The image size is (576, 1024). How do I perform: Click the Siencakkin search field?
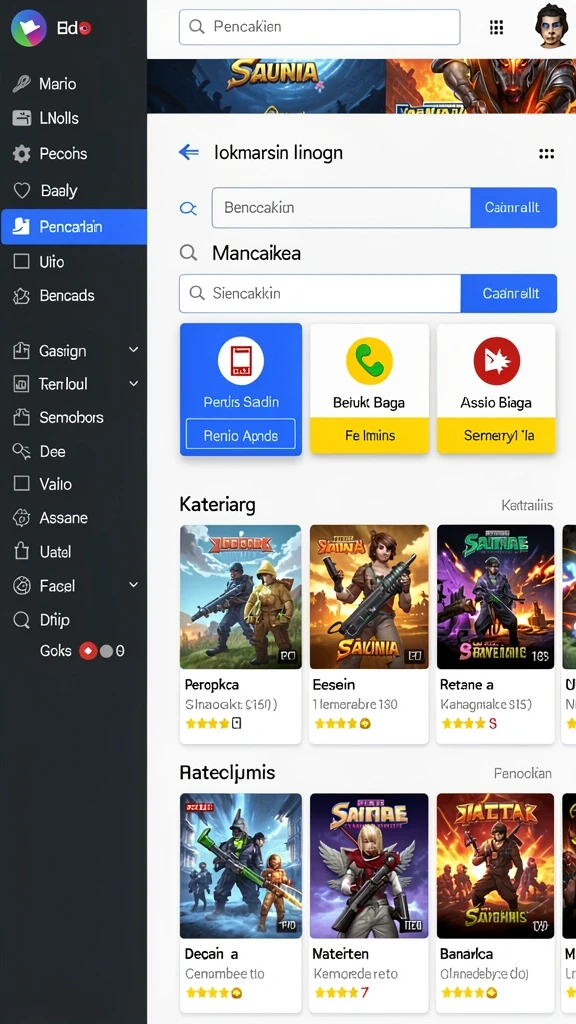point(320,293)
